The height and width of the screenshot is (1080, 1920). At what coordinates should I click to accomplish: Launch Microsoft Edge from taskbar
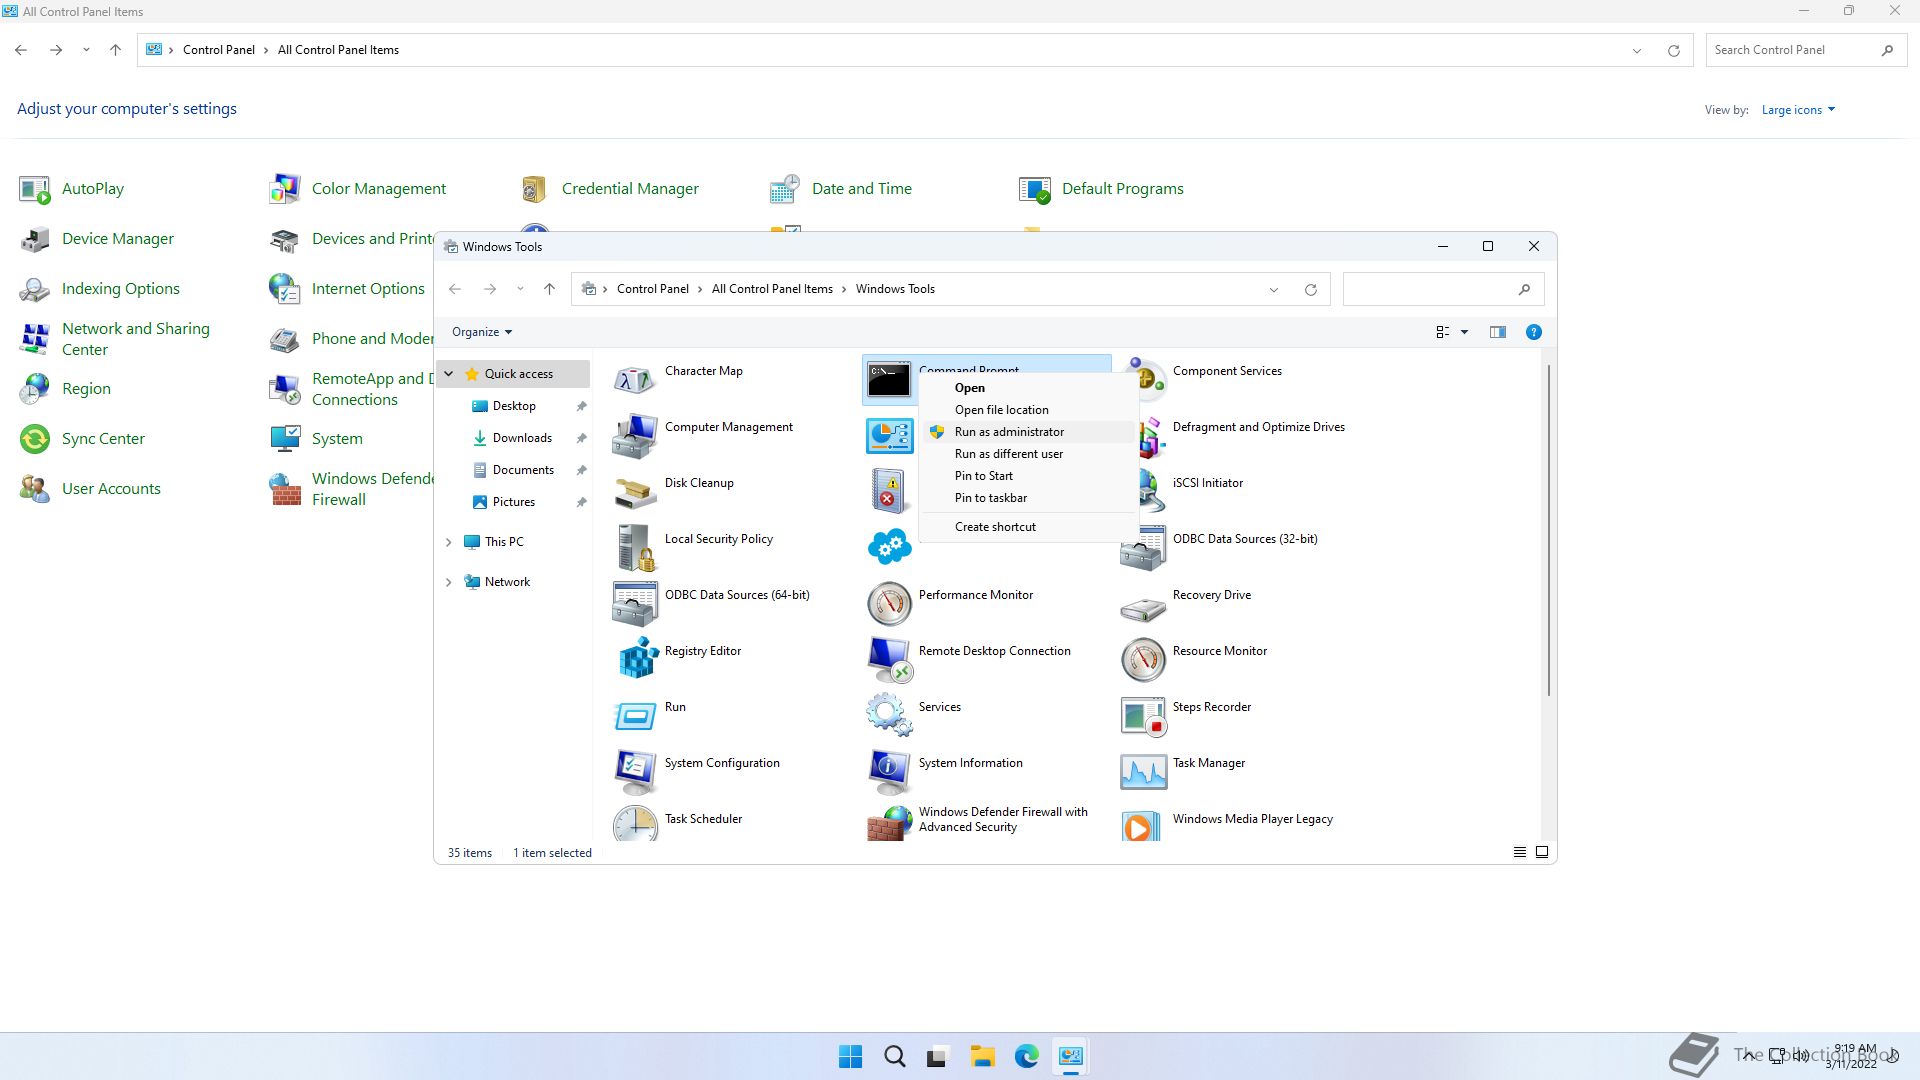click(1027, 1057)
